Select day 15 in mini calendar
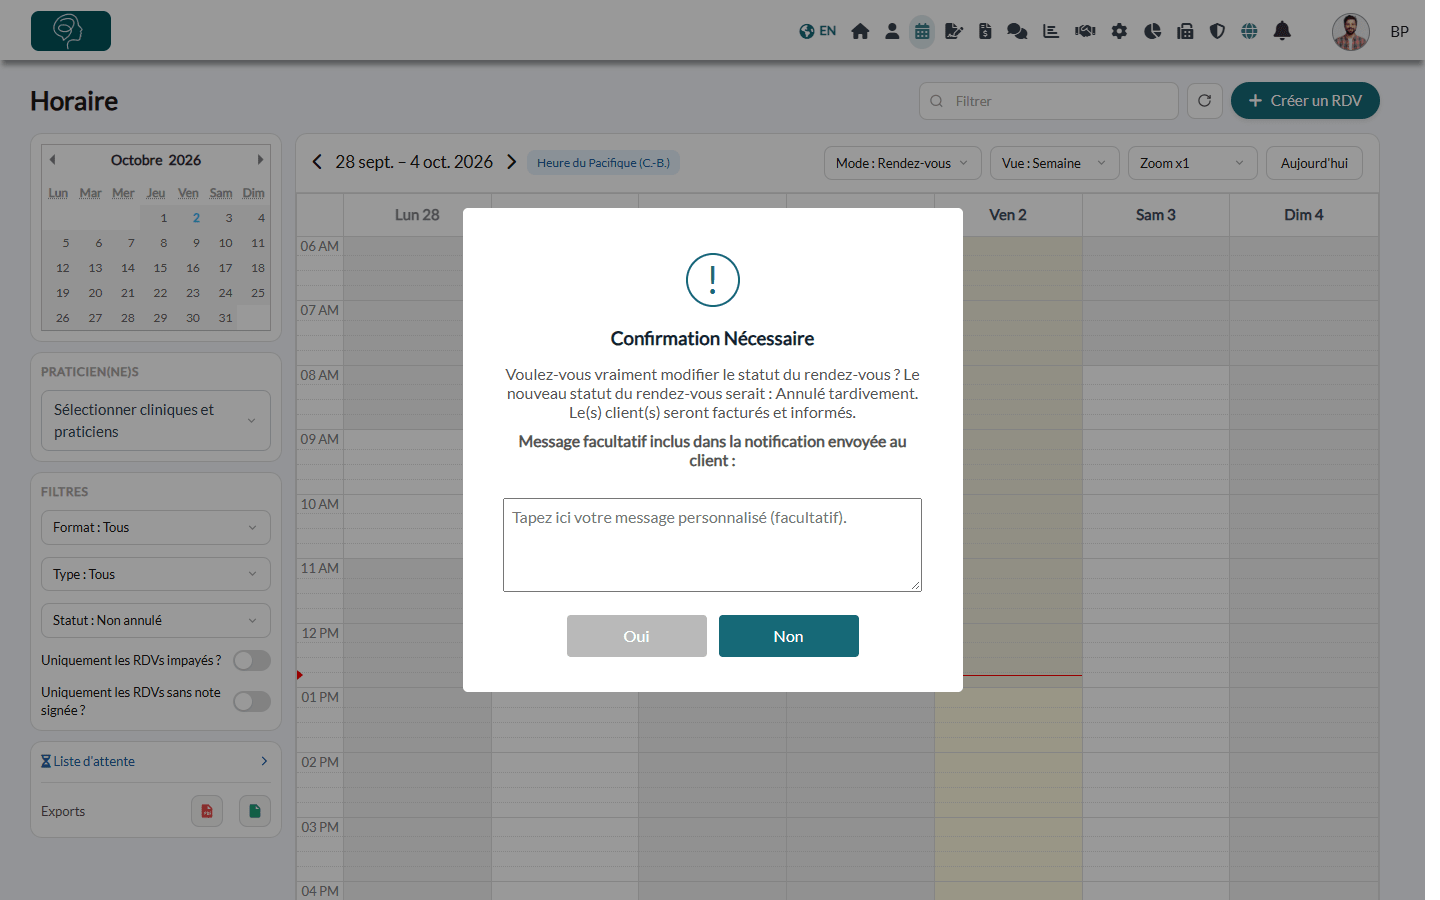This screenshot has height=900, width=1440. (x=160, y=268)
